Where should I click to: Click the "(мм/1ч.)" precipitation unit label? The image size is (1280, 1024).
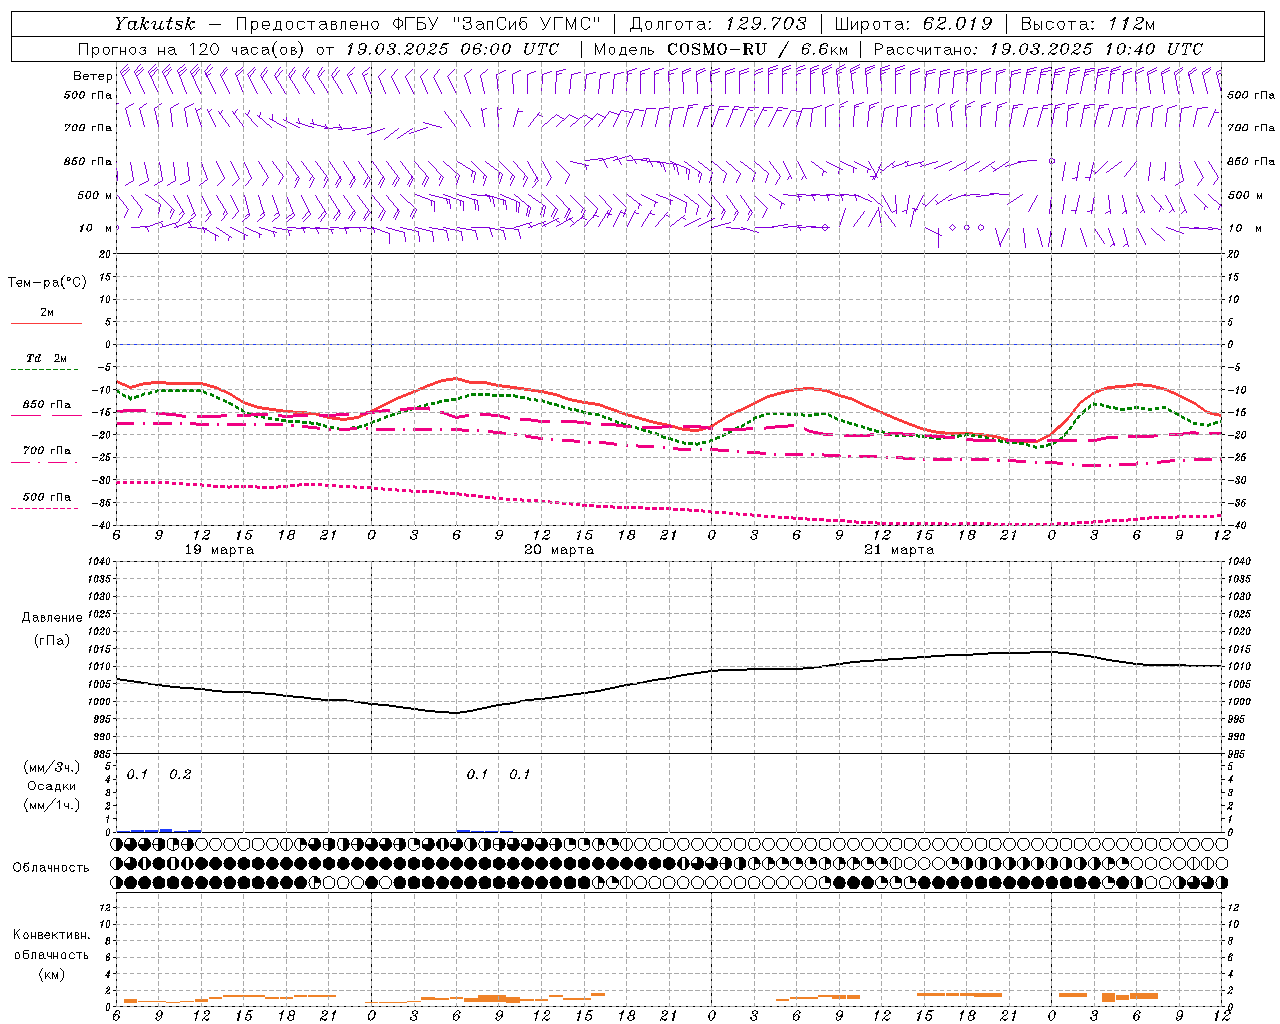[x=51, y=804]
